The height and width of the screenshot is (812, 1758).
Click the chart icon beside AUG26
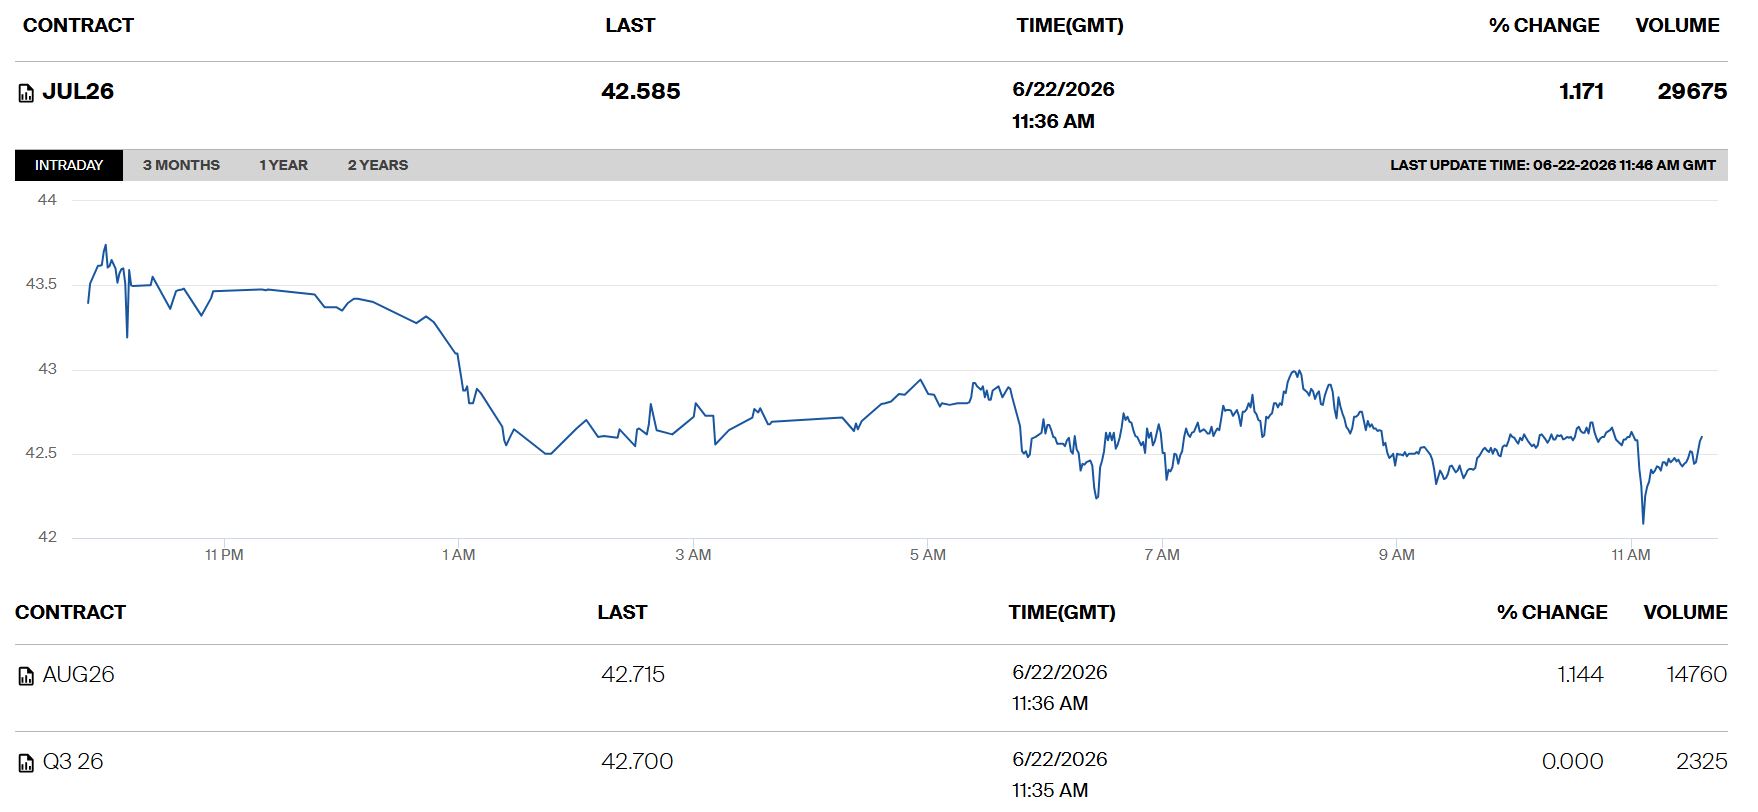point(27,677)
